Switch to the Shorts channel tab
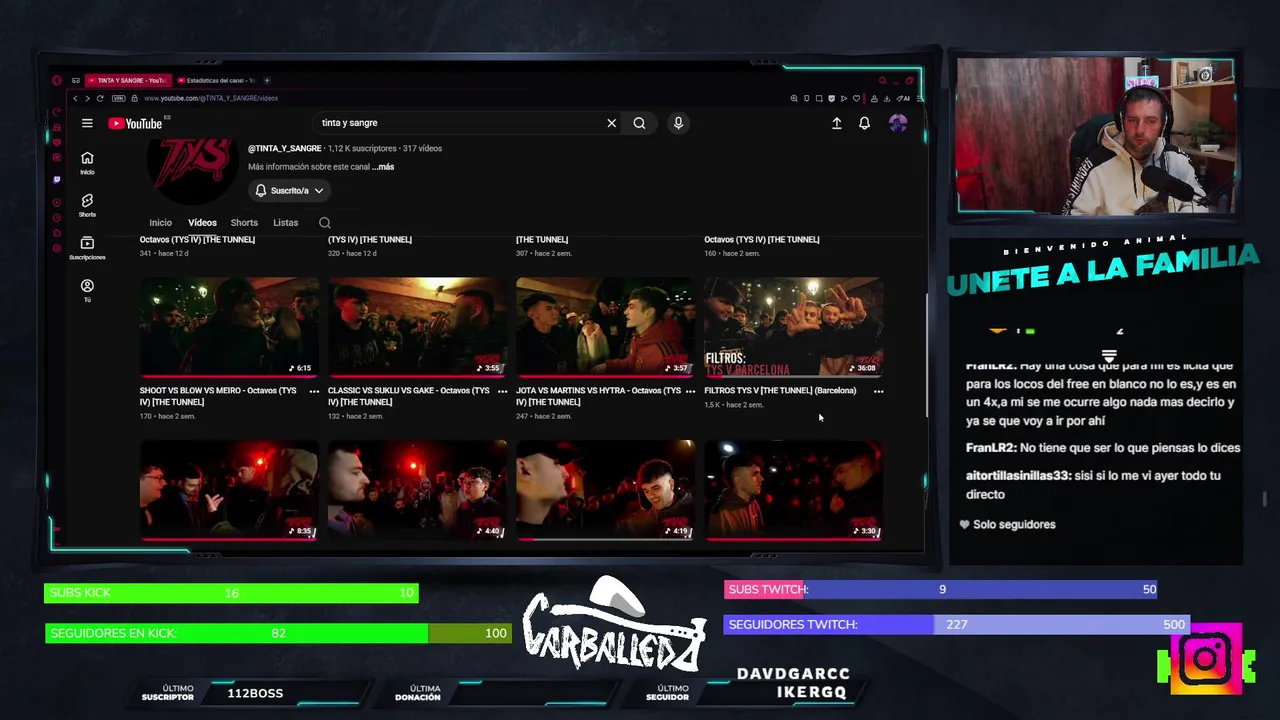Viewport: 1280px width, 720px height. coord(244,223)
